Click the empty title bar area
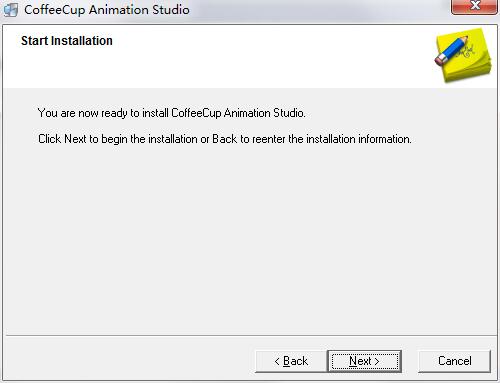 pyautogui.click(x=317, y=10)
